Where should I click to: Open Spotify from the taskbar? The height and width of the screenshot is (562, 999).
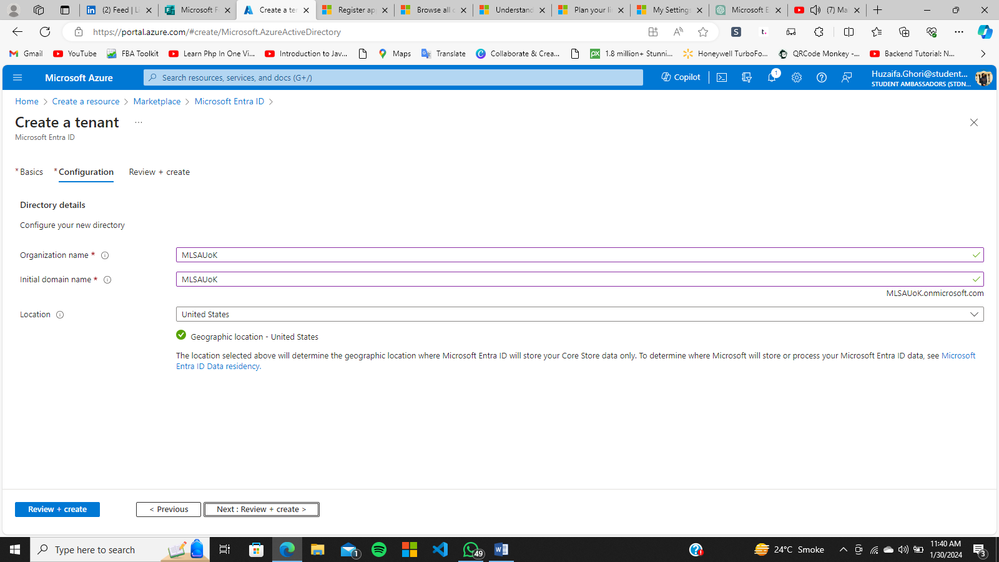click(379, 549)
